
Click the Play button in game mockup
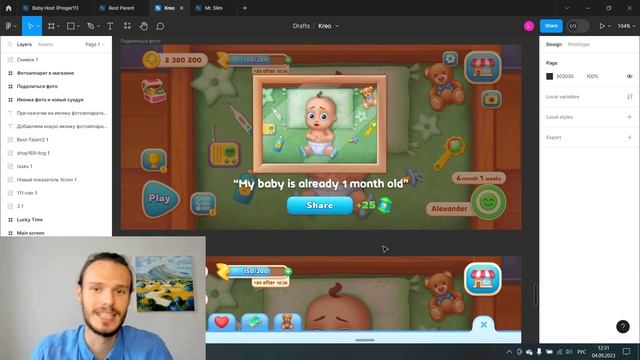(x=160, y=199)
